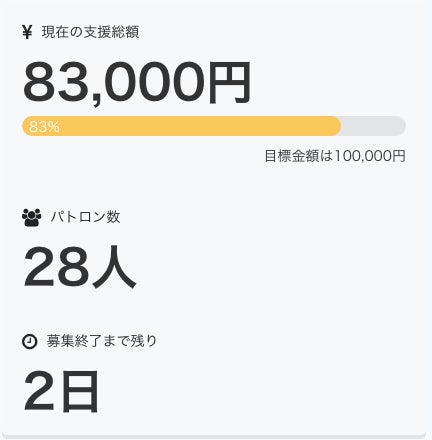Click the 人 character after 28
Viewport: 432px width, 440px height.
pyautogui.click(x=114, y=267)
